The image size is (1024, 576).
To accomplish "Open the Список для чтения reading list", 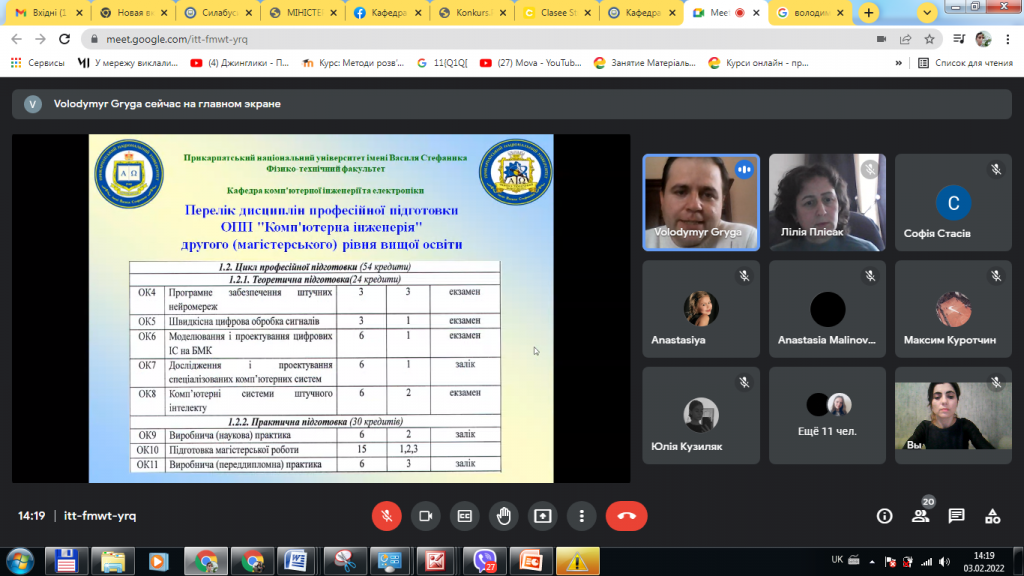I will pyautogui.click(x=966, y=63).
